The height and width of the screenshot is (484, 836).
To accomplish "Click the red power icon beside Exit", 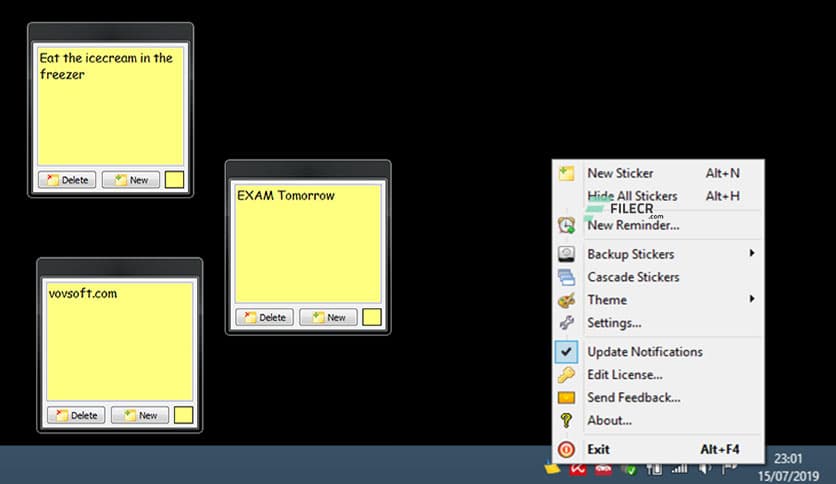I will click(x=566, y=449).
